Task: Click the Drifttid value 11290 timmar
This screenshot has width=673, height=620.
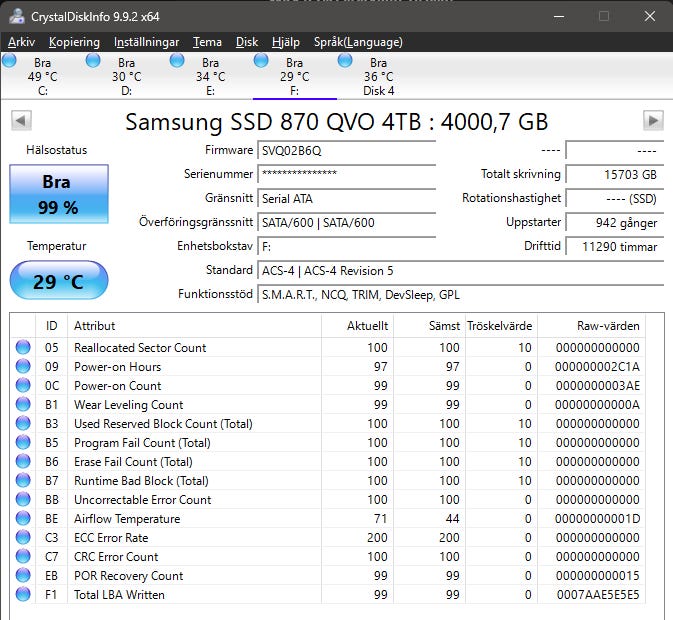Action: point(615,247)
